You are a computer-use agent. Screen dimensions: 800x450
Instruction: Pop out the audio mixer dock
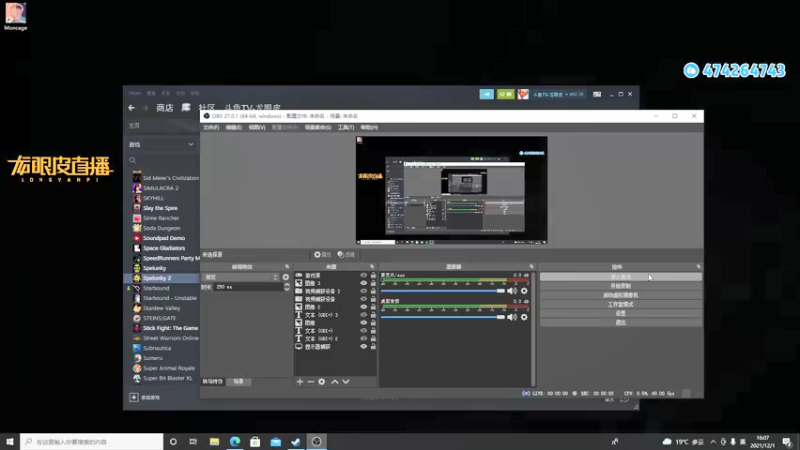coord(532,267)
